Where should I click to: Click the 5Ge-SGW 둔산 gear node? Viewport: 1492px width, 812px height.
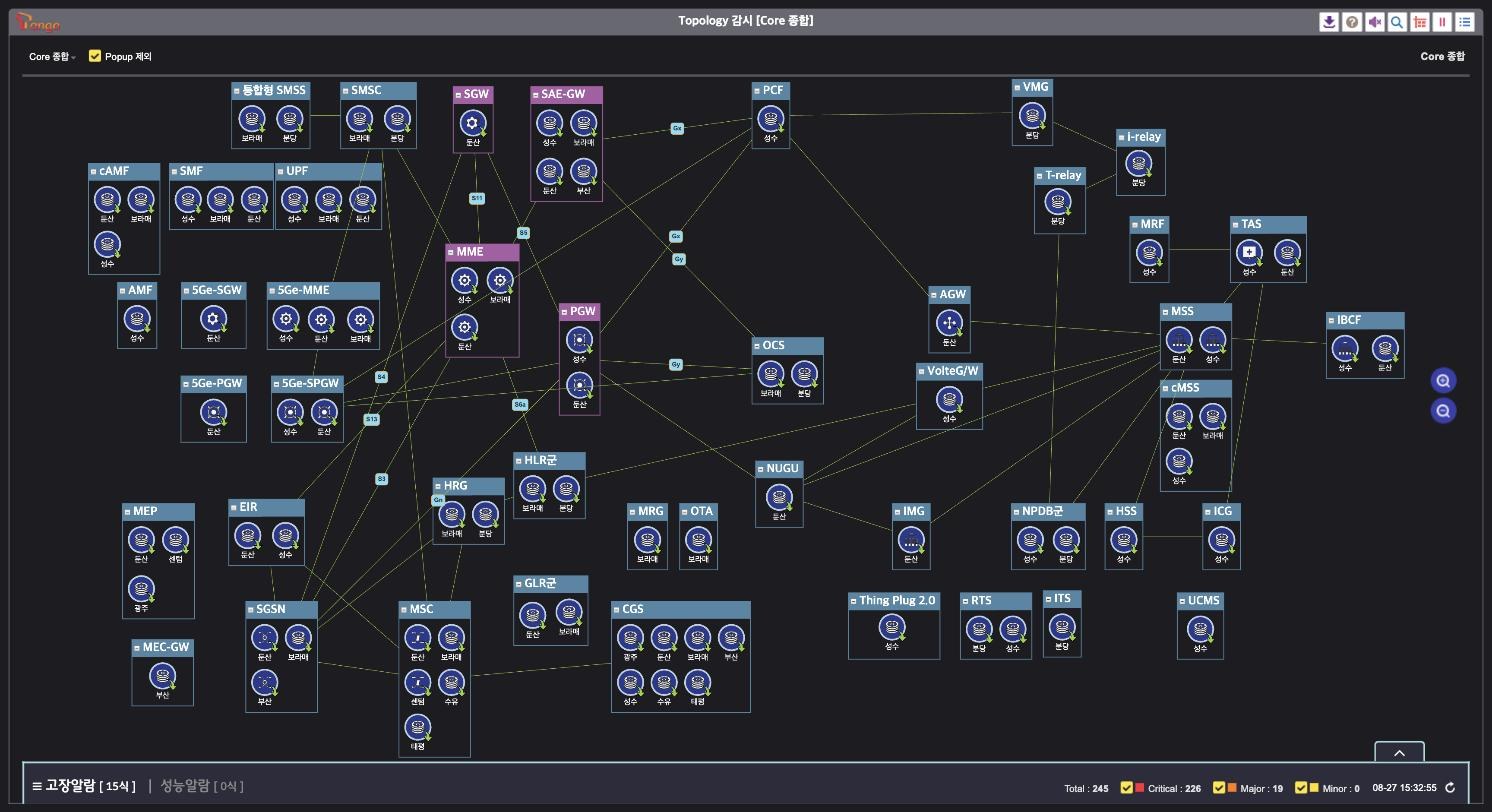(212, 319)
